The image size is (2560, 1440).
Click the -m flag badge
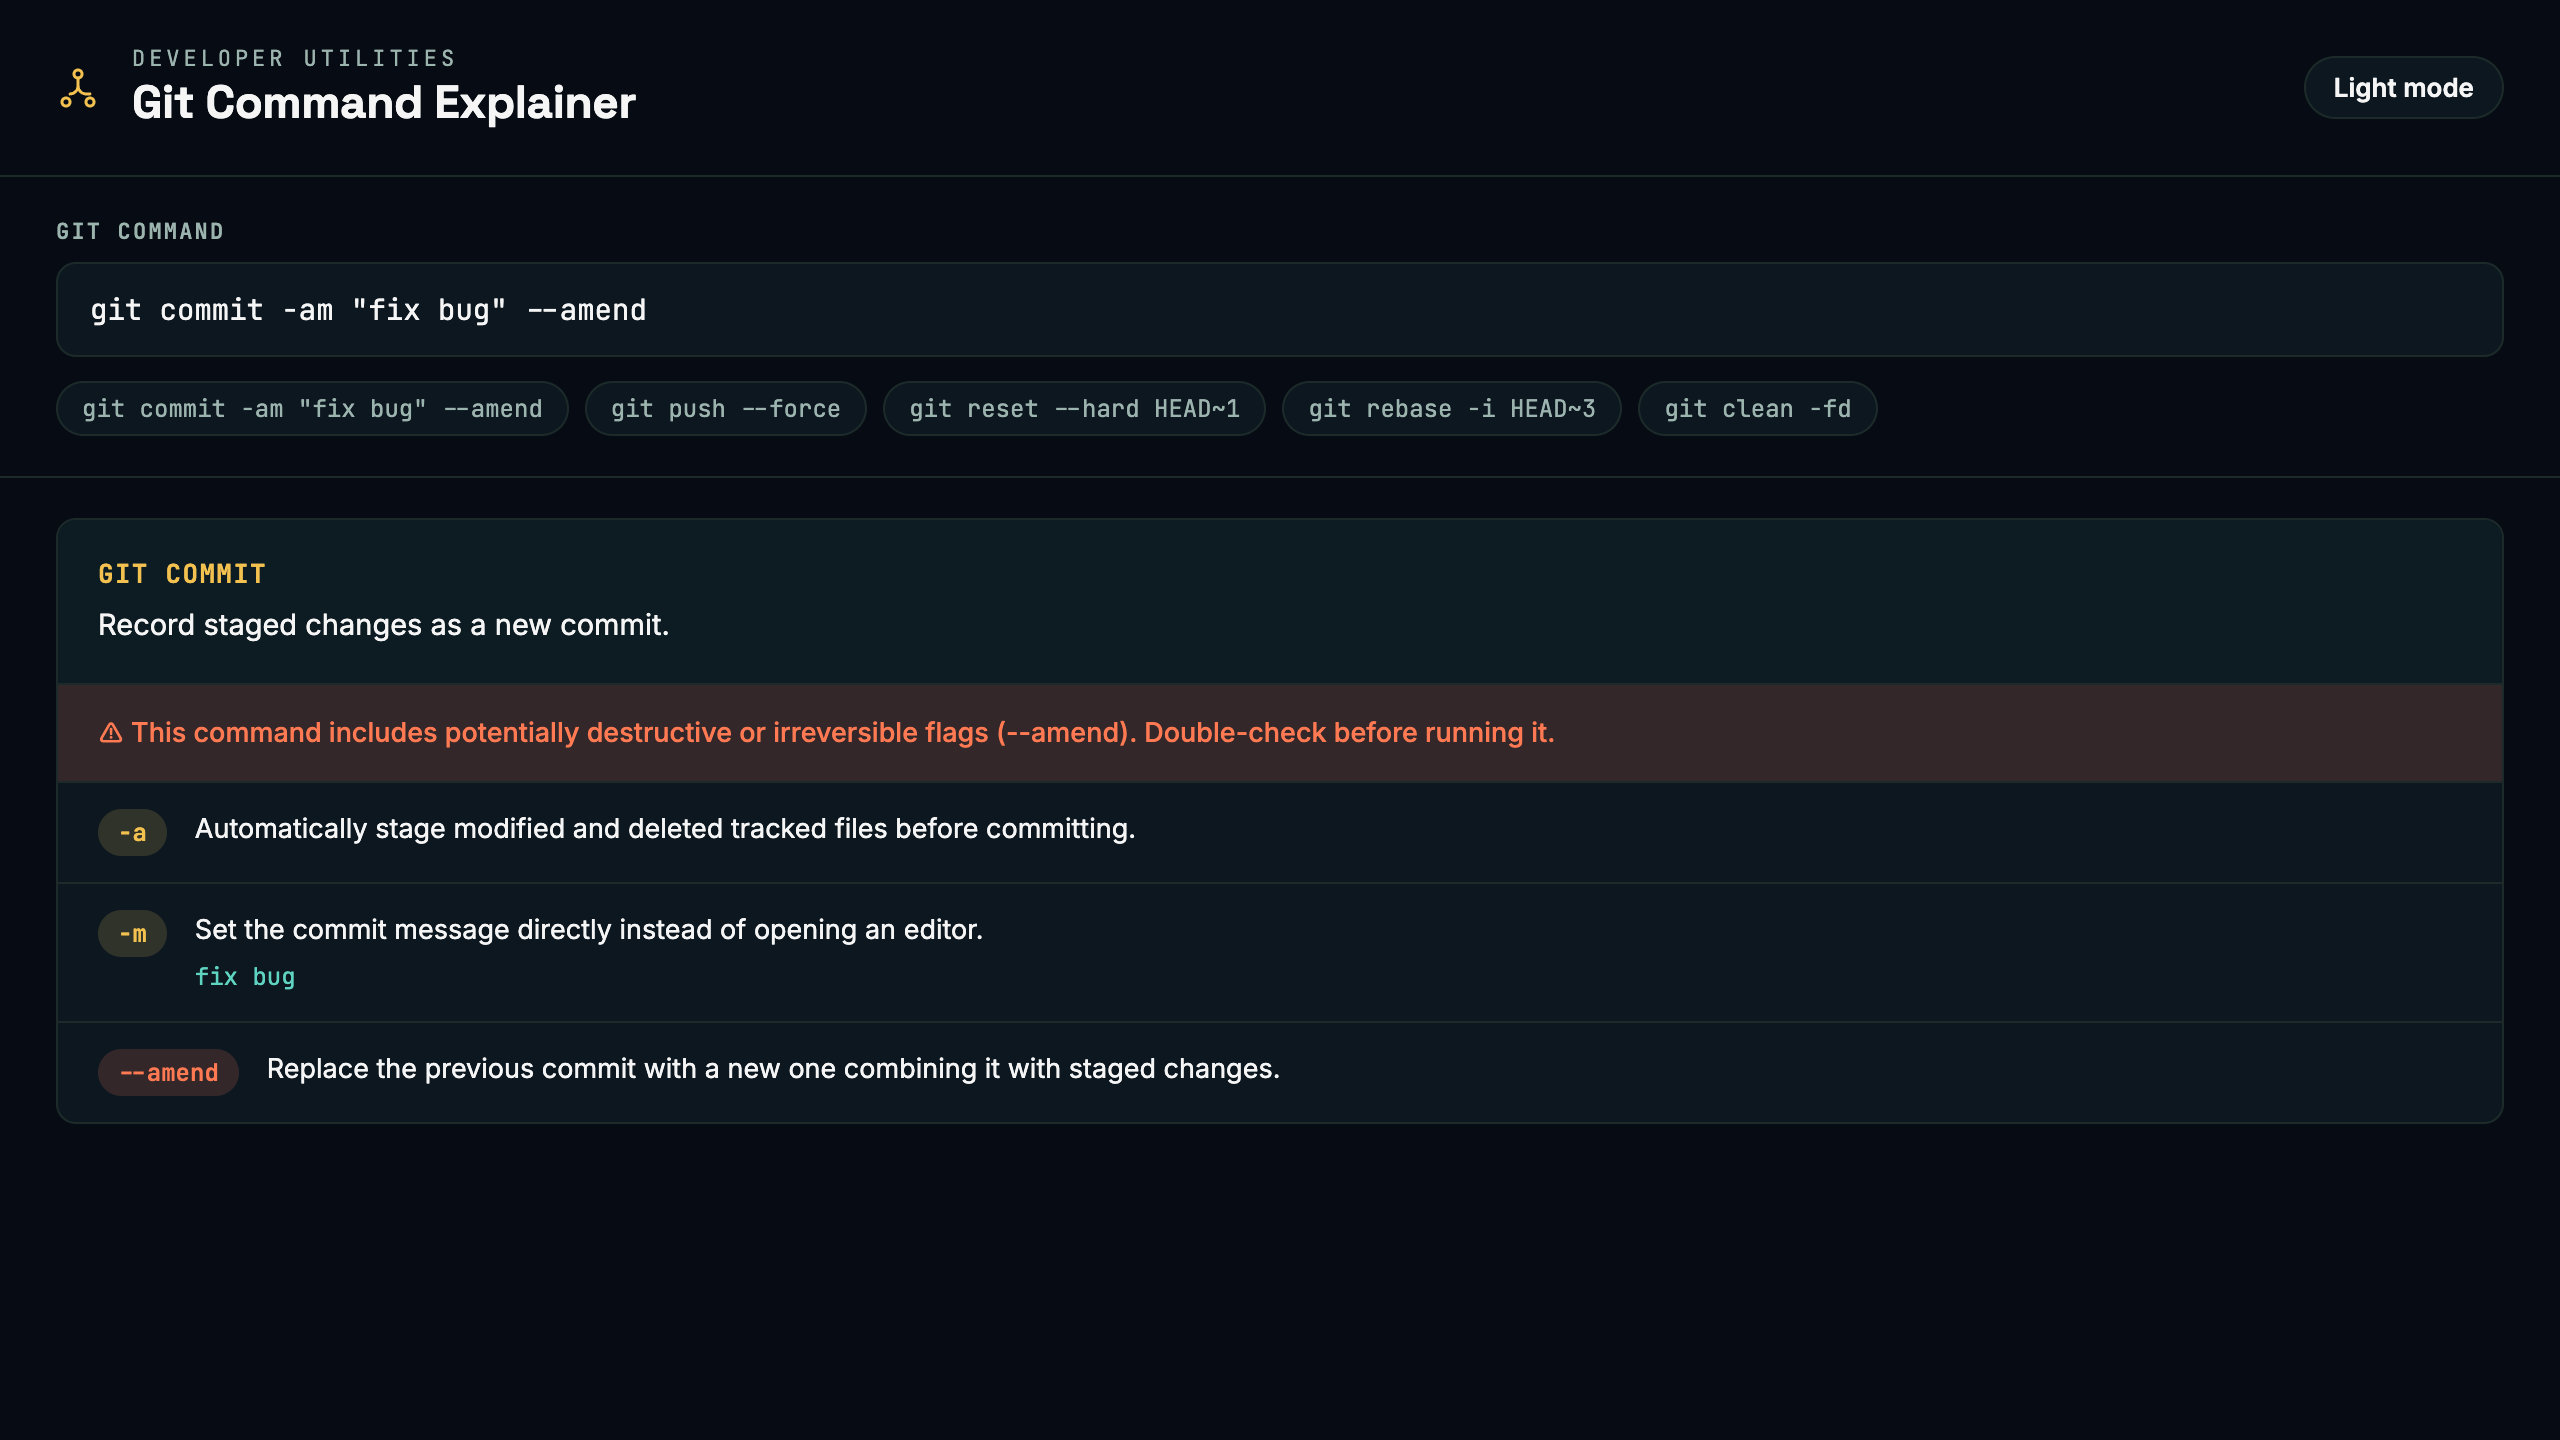(132, 933)
